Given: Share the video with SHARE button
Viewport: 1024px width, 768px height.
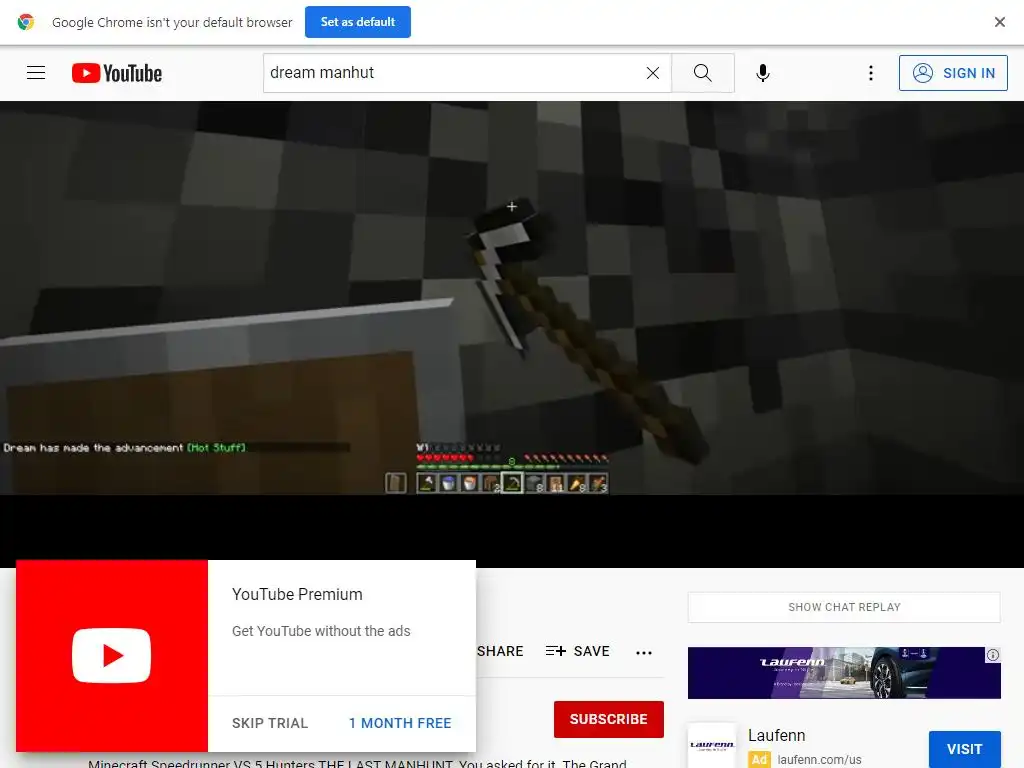Looking at the screenshot, I should tap(500, 651).
